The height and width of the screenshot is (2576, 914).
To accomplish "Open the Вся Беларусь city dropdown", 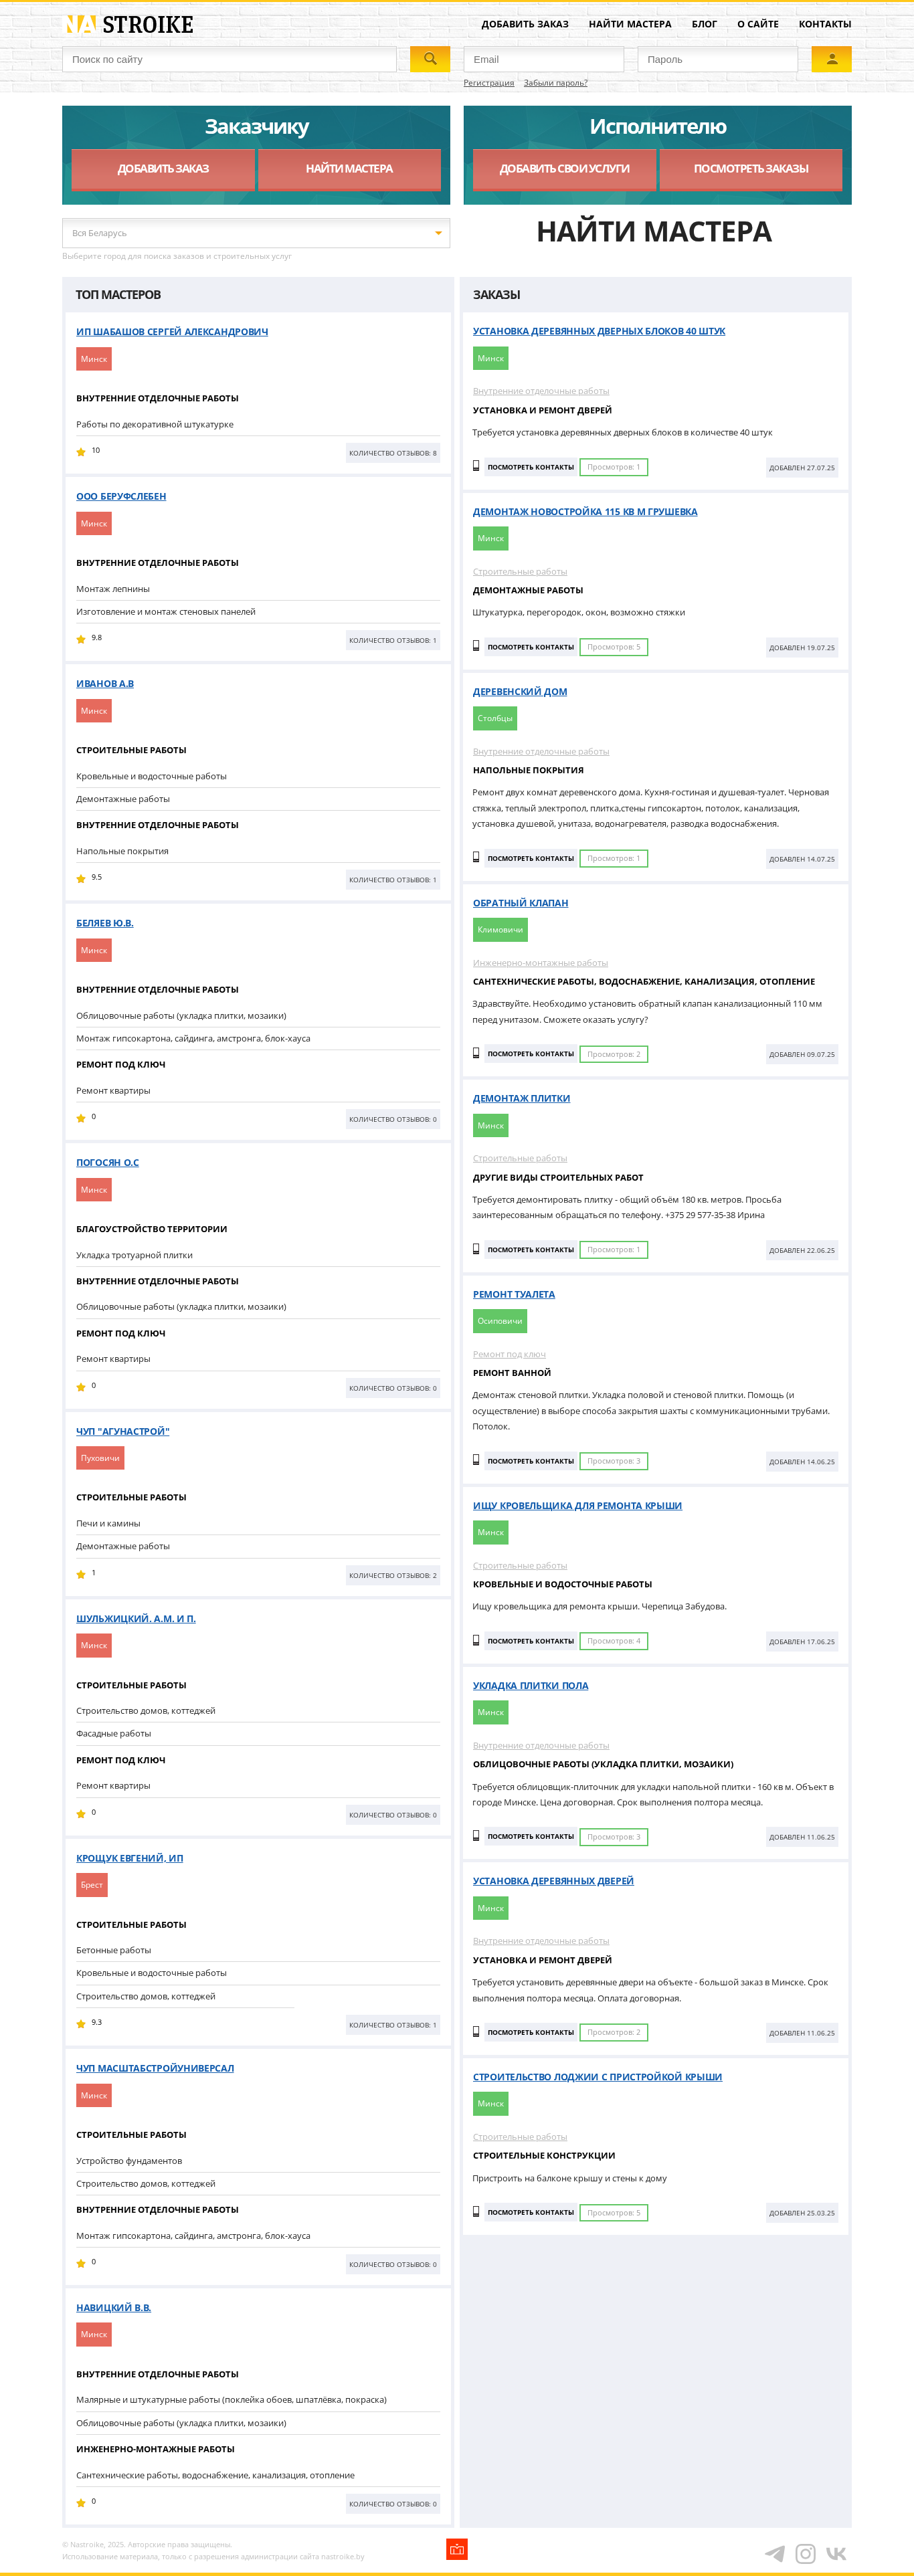I will pos(256,233).
